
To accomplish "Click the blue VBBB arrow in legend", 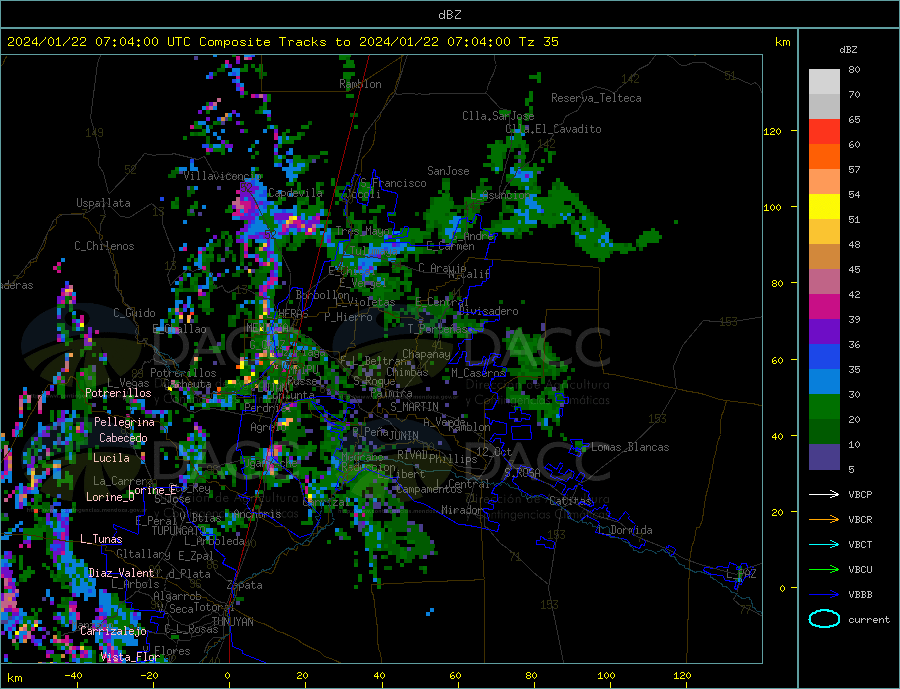I will (824, 594).
